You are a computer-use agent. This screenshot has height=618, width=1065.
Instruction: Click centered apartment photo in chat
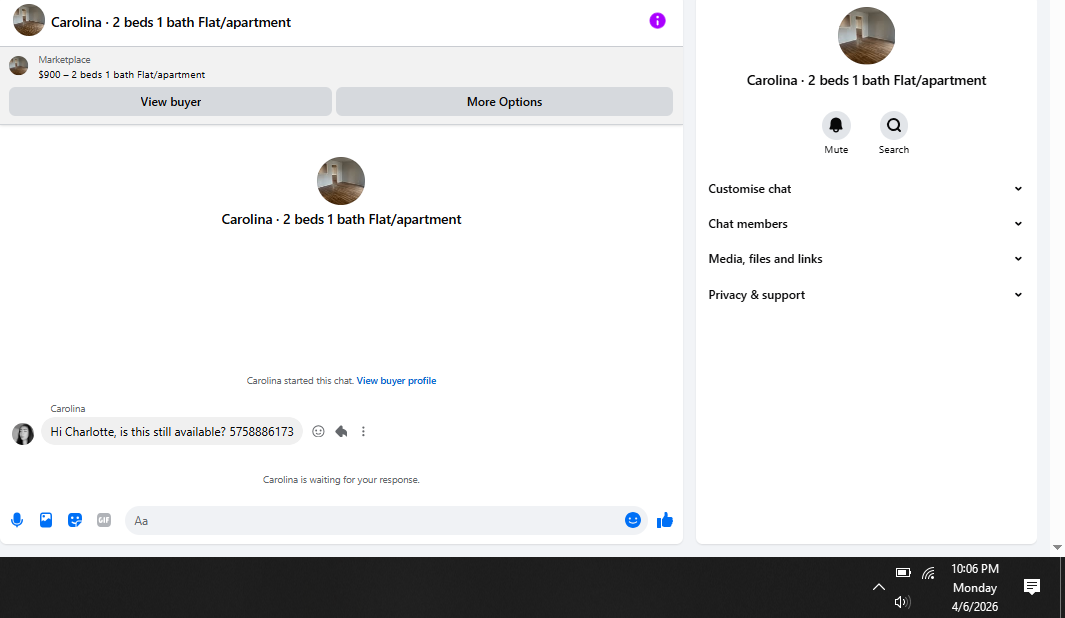(x=341, y=181)
